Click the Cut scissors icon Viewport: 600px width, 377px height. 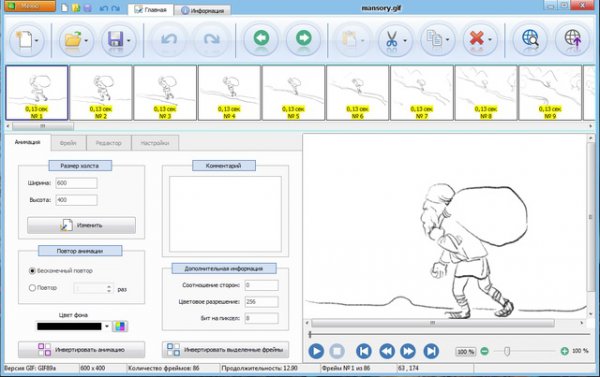coord(391,39)
